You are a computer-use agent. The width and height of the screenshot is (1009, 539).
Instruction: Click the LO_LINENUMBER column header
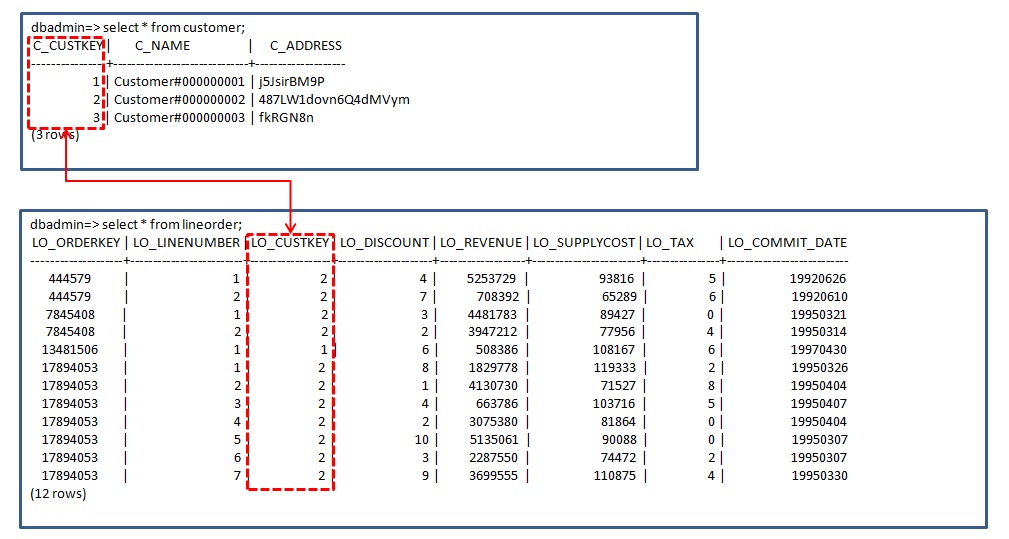click(187, 243)
